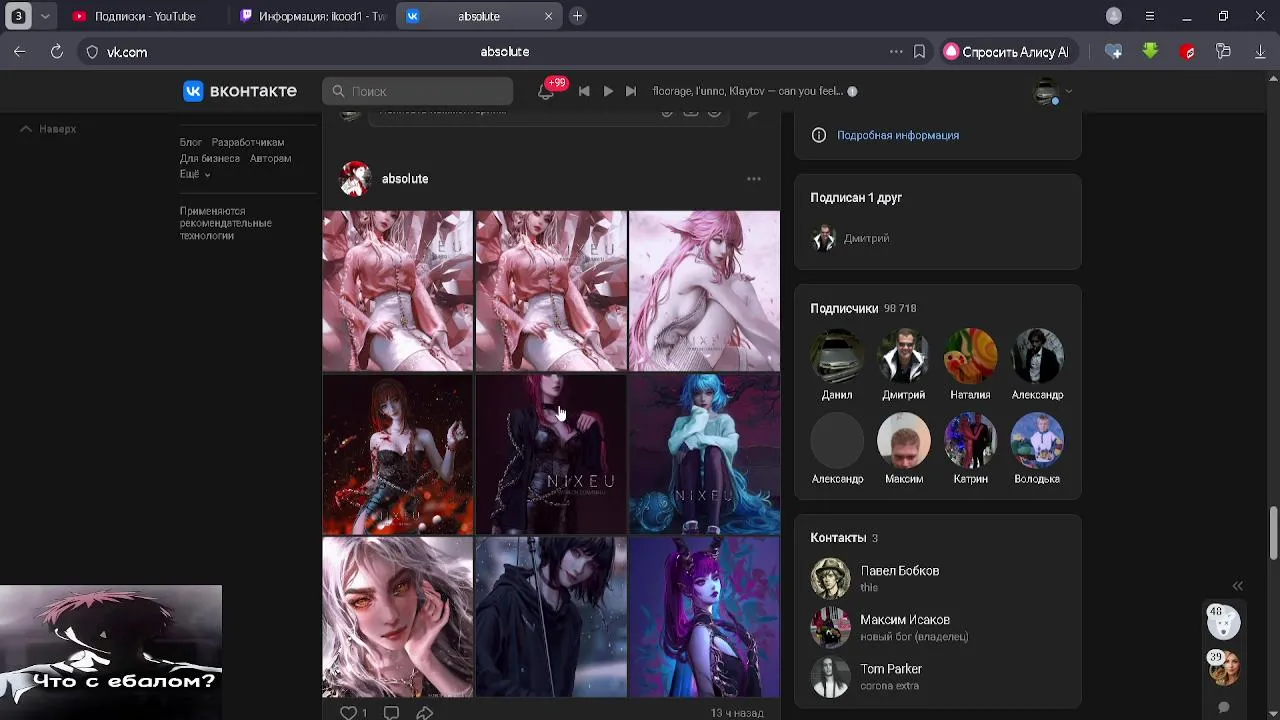Open the Подписчики 98 718 list
The image size is (1280, 720).
tap(863, 308)
